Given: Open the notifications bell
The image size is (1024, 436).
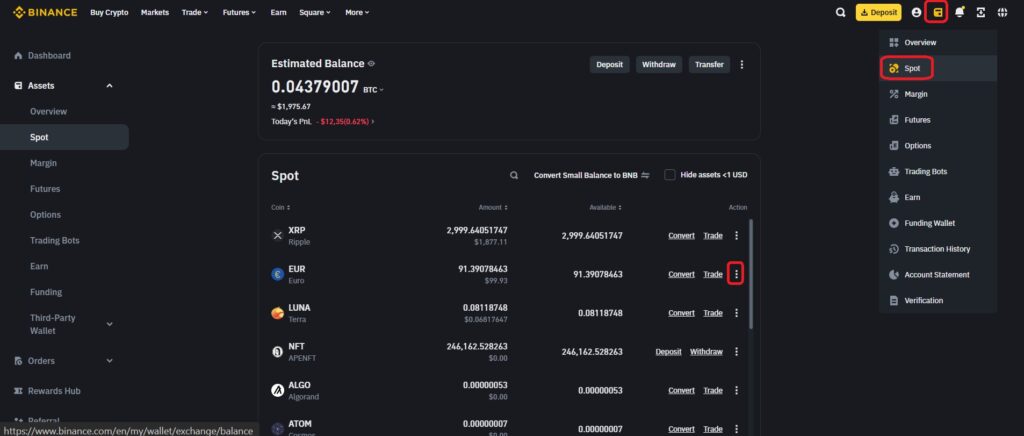Looking at the screenshot, I should tap(959, 12).
